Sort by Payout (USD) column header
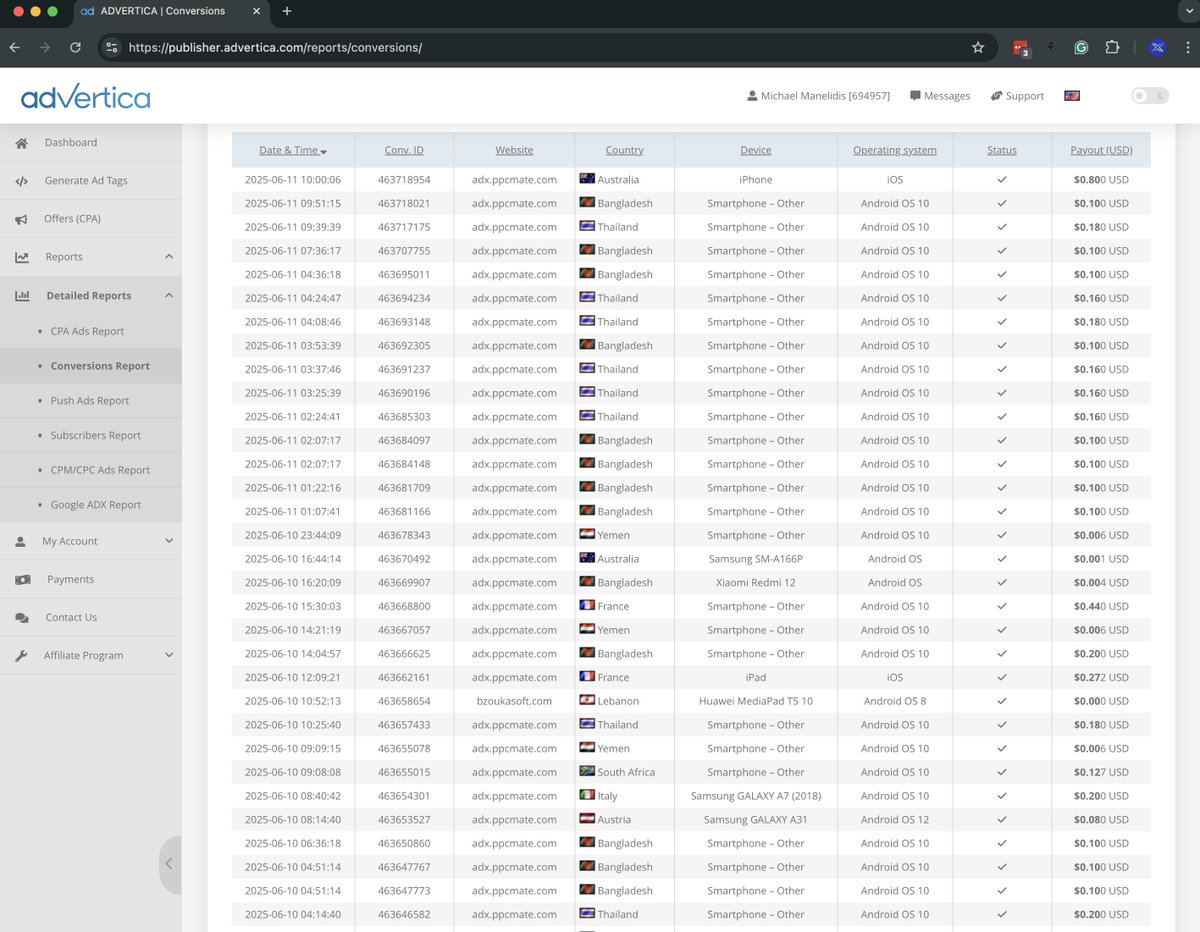The width and height of the screenshot is (1200, 932). (x=1101, y=150)
